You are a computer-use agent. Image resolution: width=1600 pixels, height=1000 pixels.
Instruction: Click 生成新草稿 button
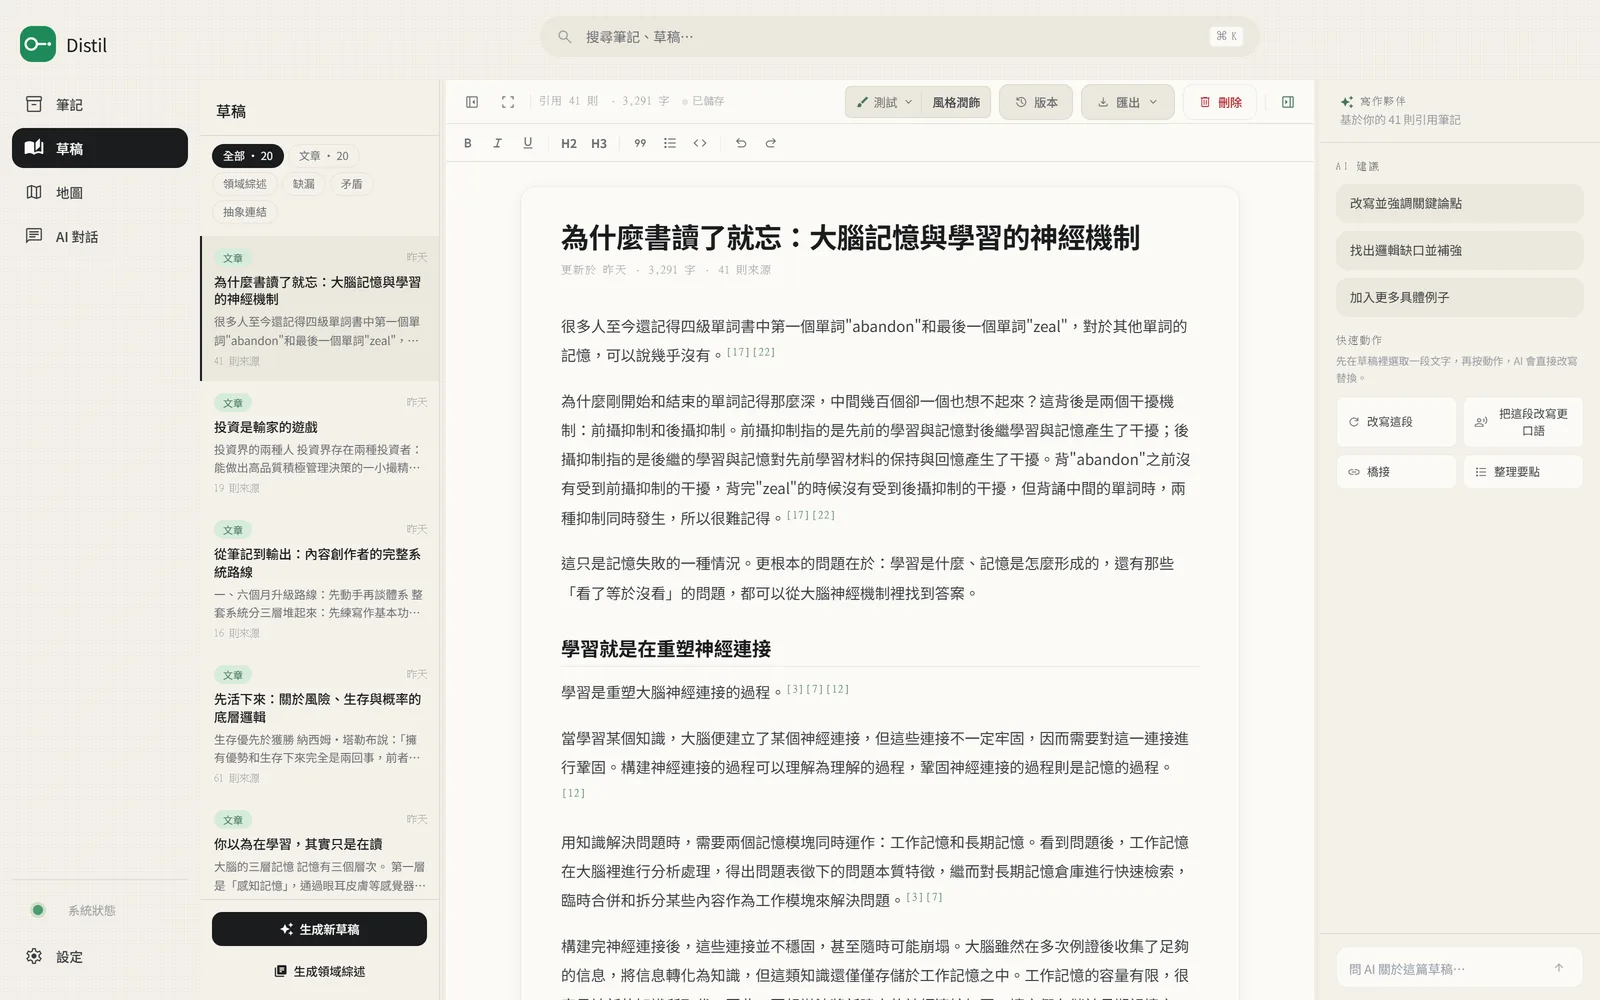point(319,929)
